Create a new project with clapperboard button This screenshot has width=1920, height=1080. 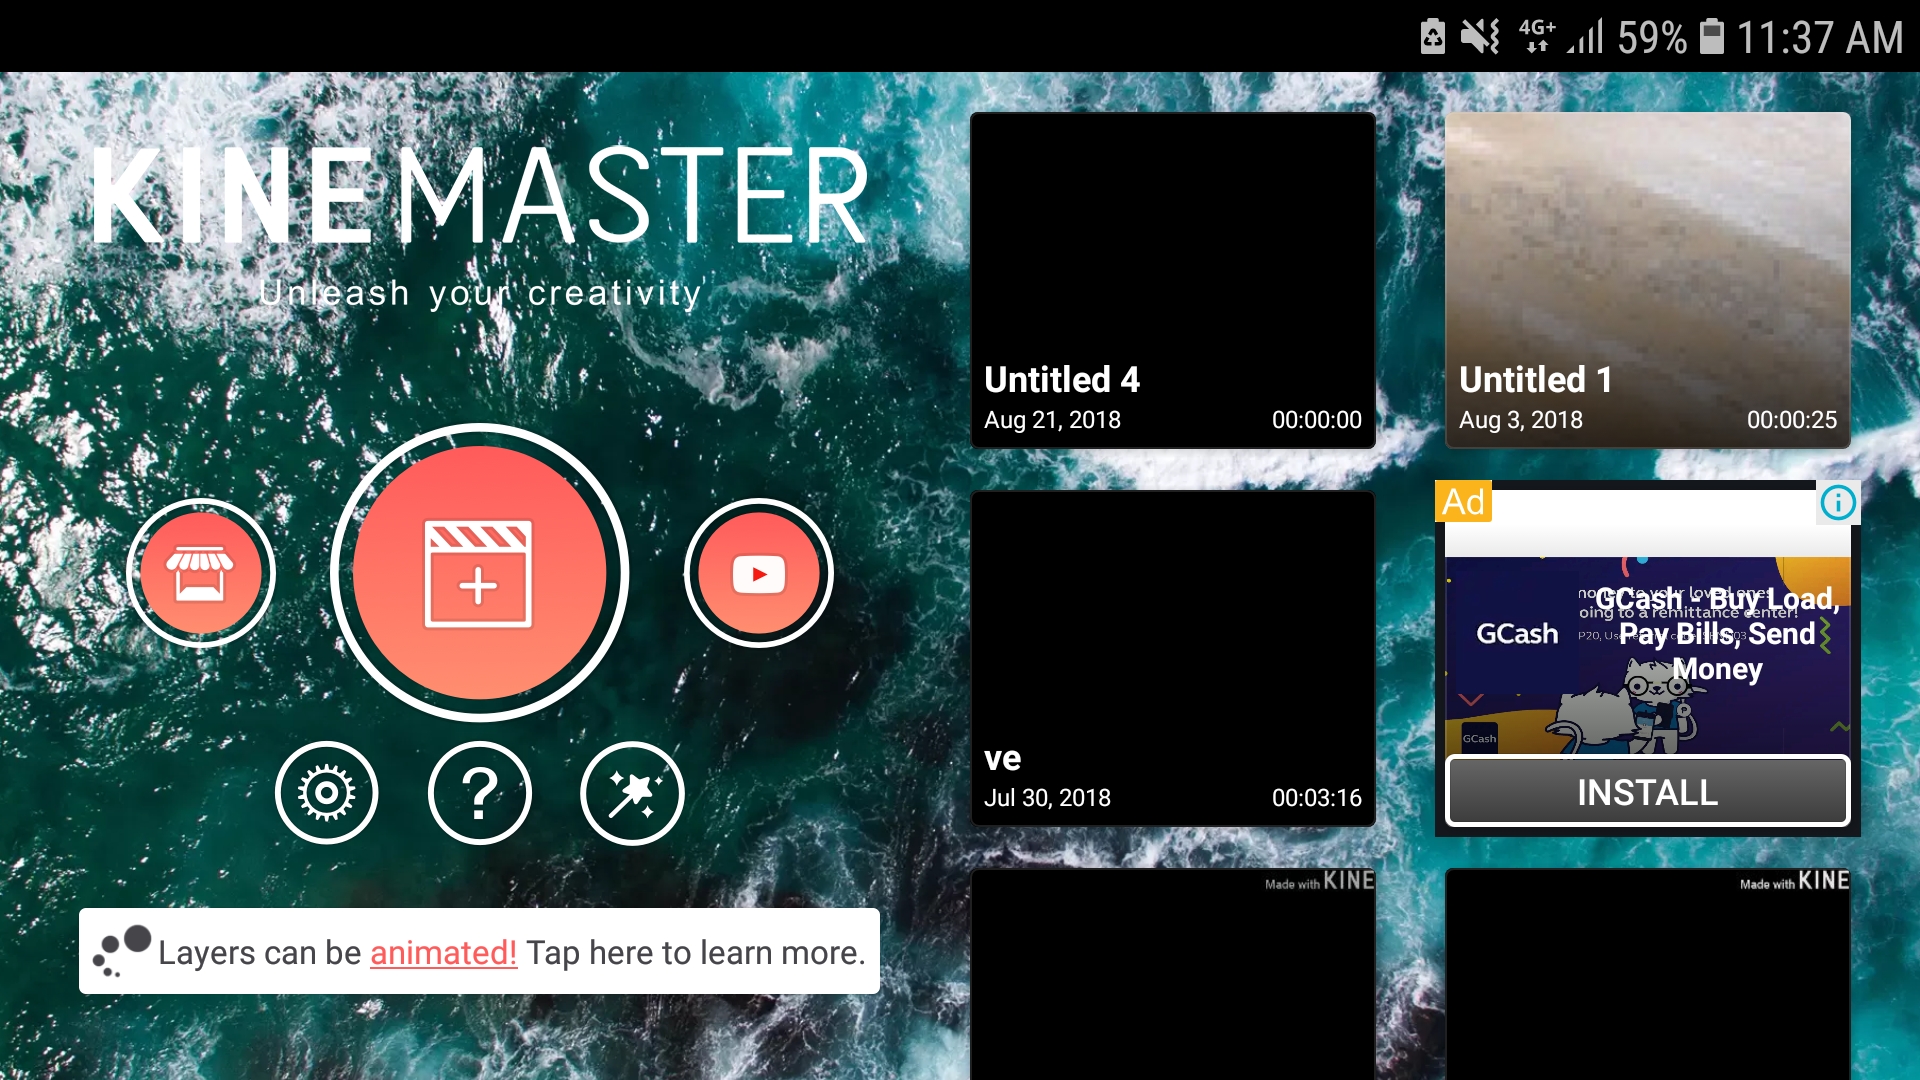coord(479,573)
